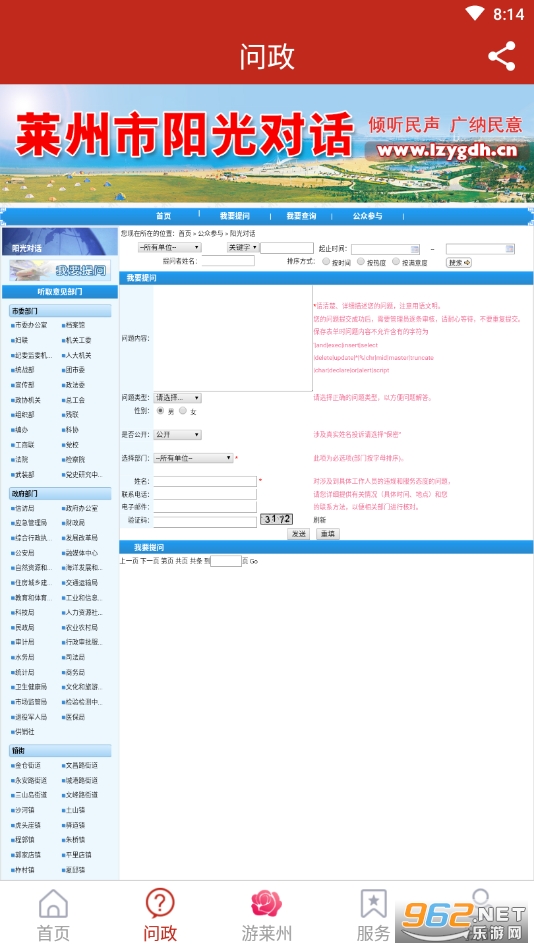Open the 是否公开 公开 dropdown

(177, 435)
